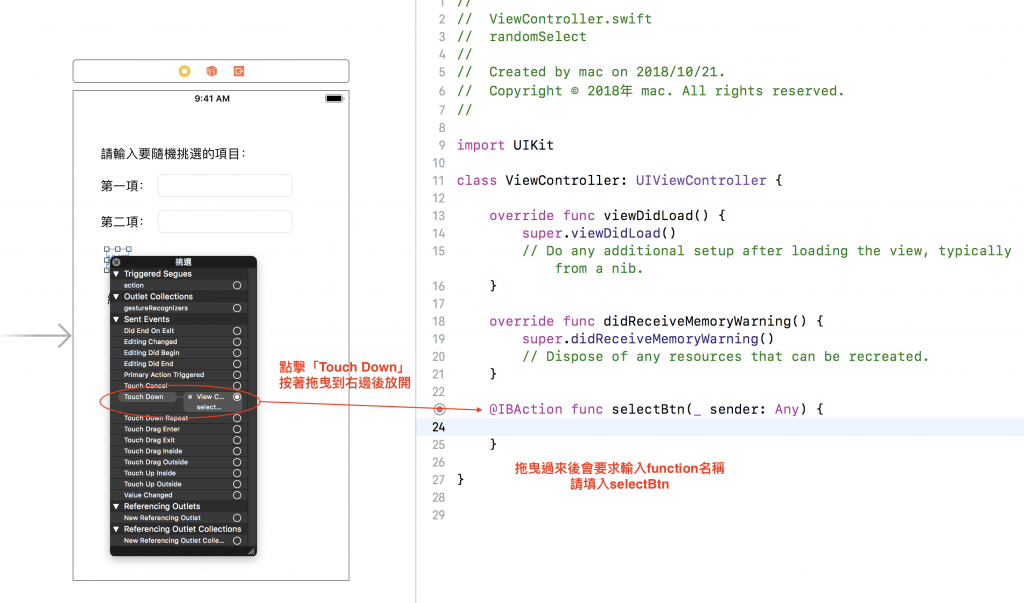
Task: Click the @IBAction keyword
Action: click(526, 410)
